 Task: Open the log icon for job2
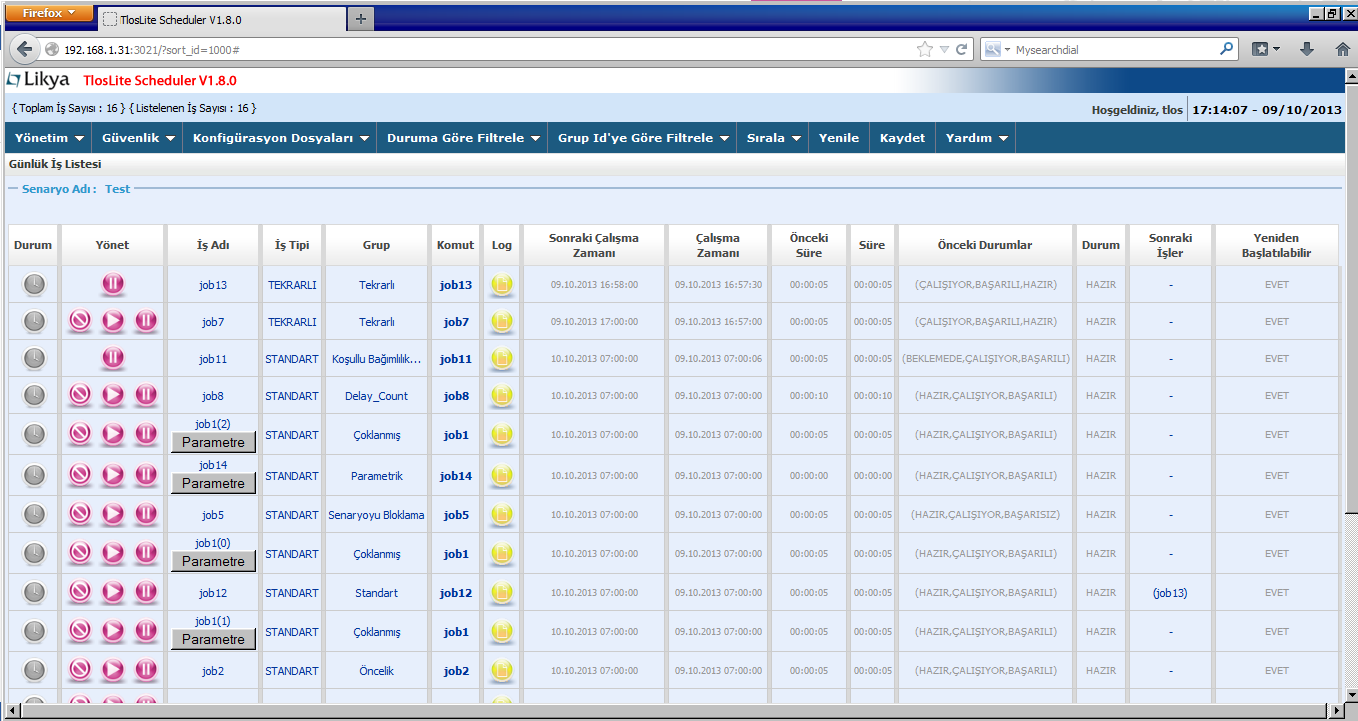point(502,670)
